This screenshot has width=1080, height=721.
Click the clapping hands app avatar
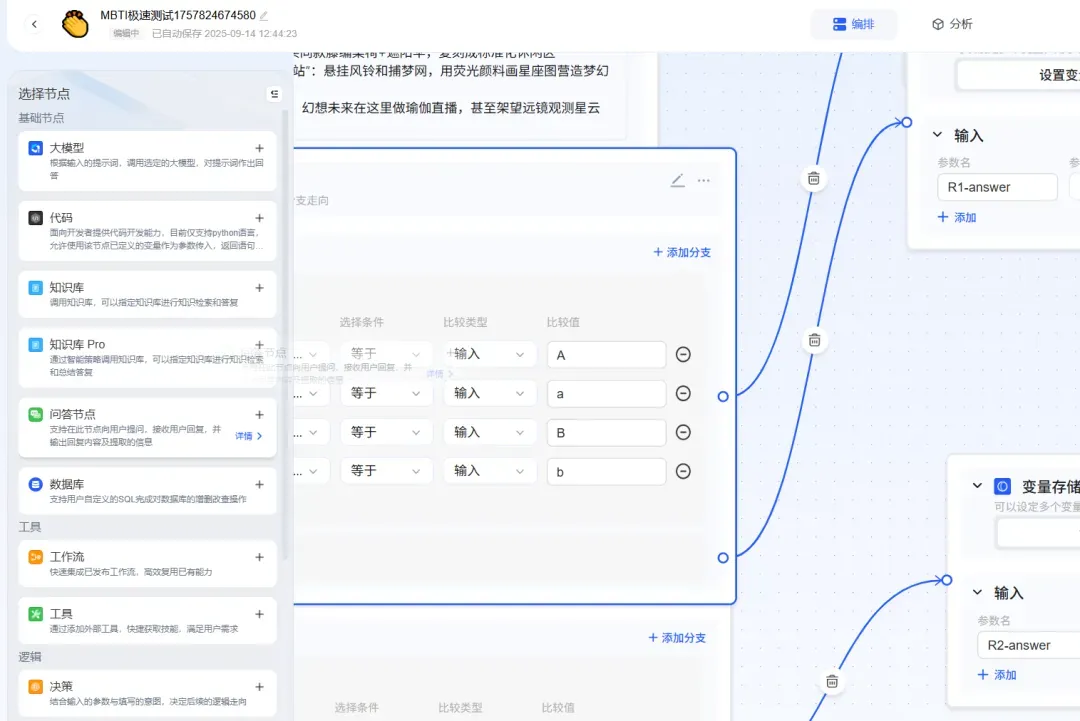[x=75, y=24]
